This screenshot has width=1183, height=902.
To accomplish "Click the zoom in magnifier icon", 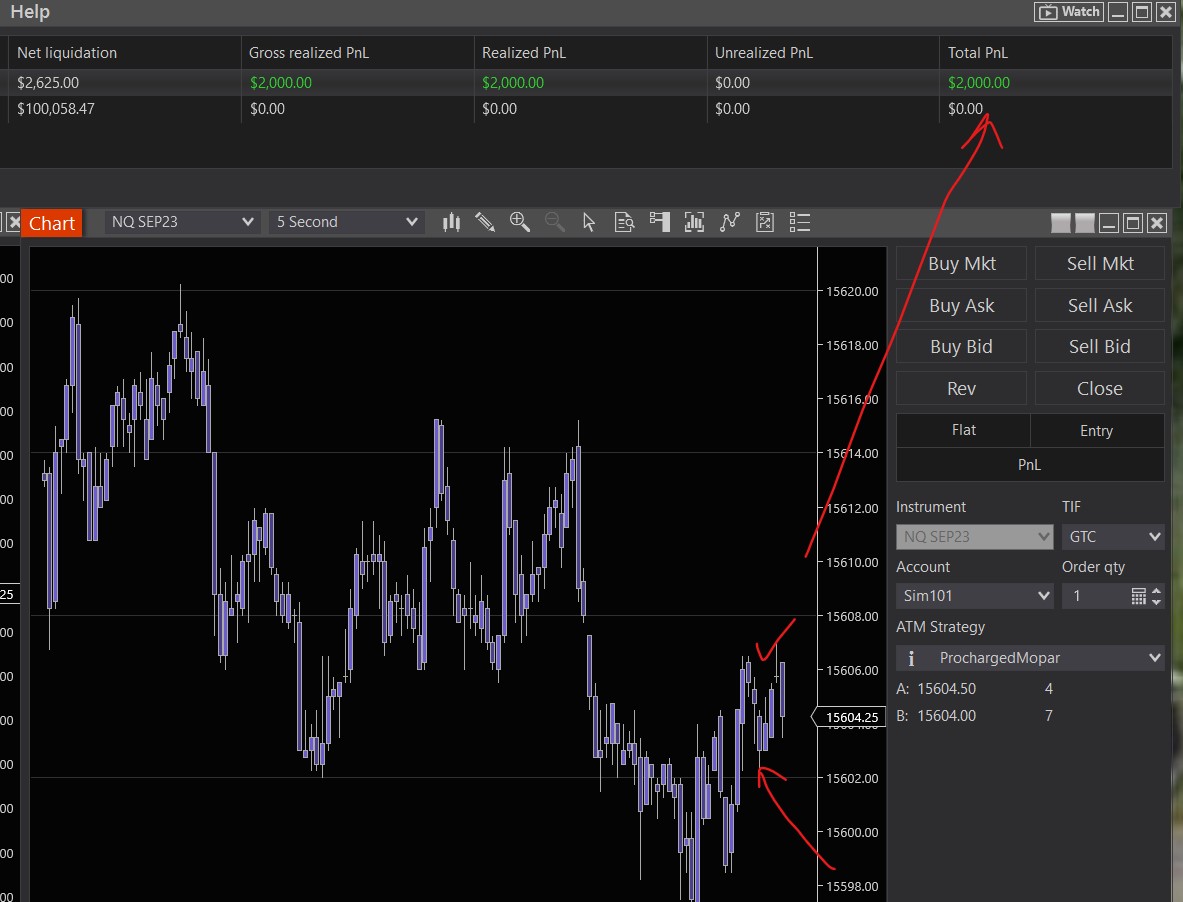I will pos(519,222).
